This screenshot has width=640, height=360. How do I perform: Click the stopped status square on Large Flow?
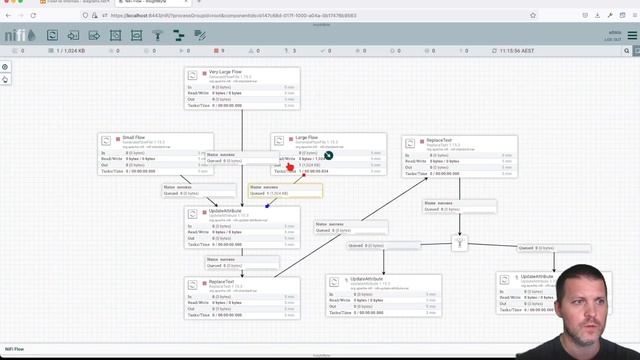click(291, 139)
